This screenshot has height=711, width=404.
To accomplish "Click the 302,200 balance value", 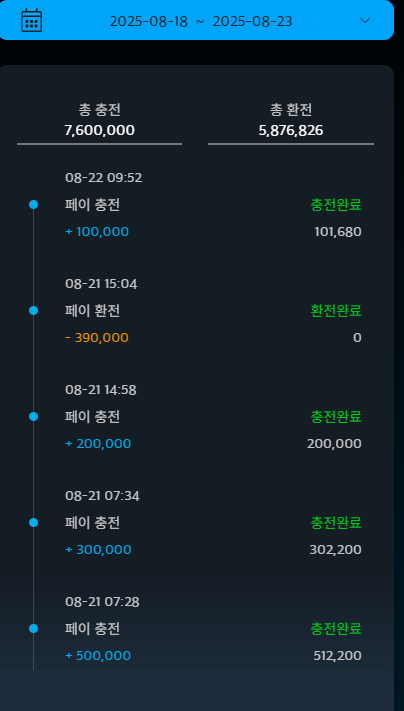I will click(336, 550).
